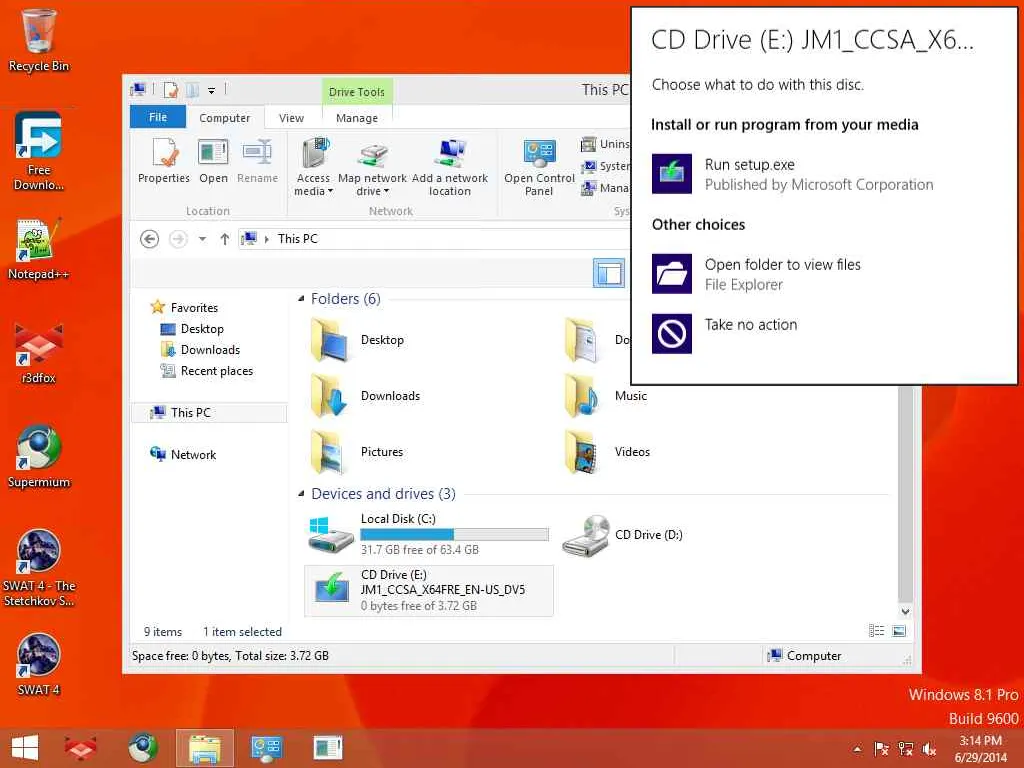Click the Properties ribbon icon
Screen dimensions: 1024x768
tap(163, 161)
